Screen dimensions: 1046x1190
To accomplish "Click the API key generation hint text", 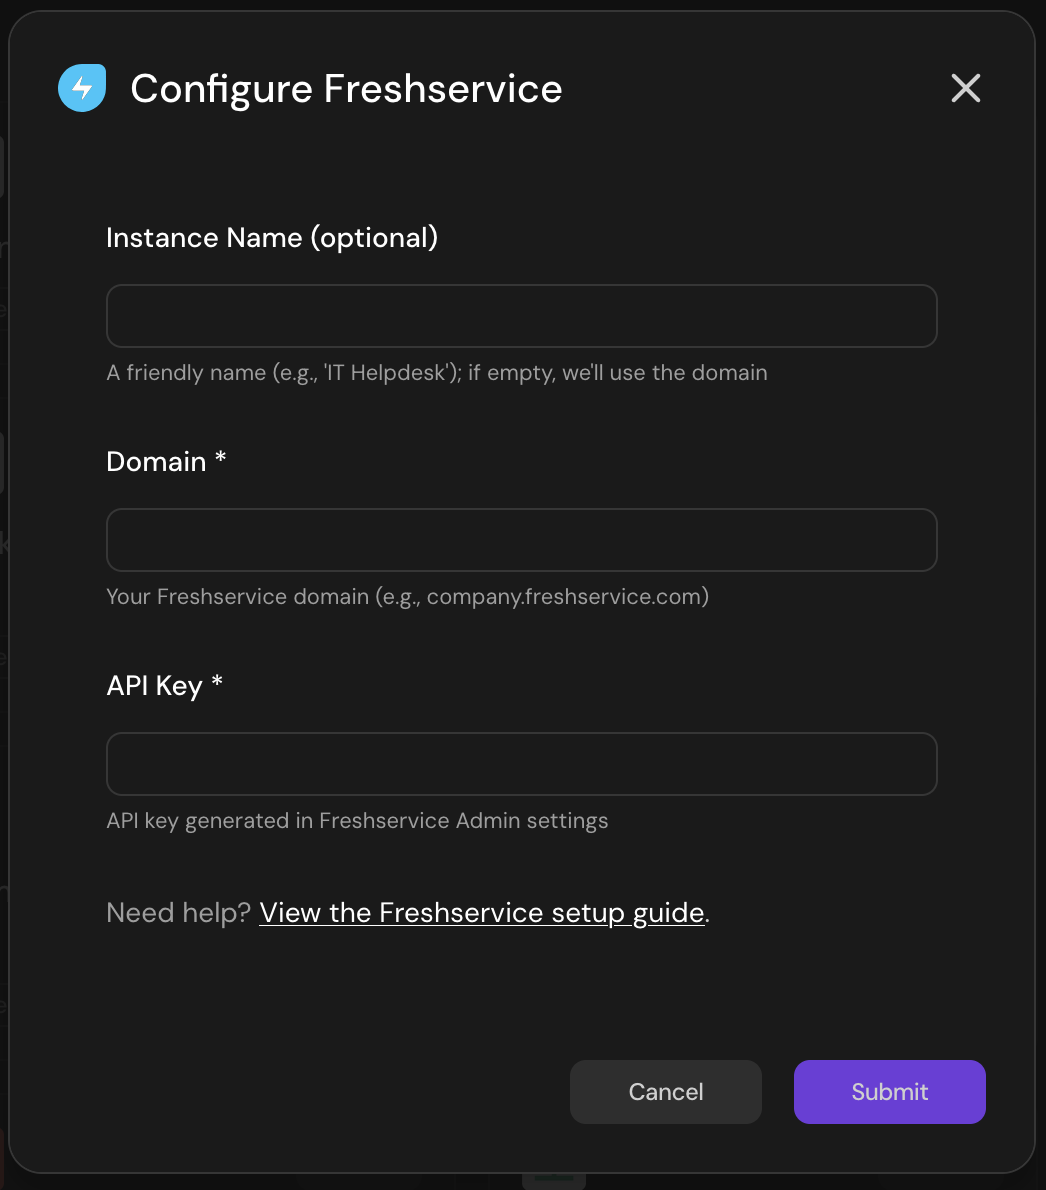I will pos(357,820).
